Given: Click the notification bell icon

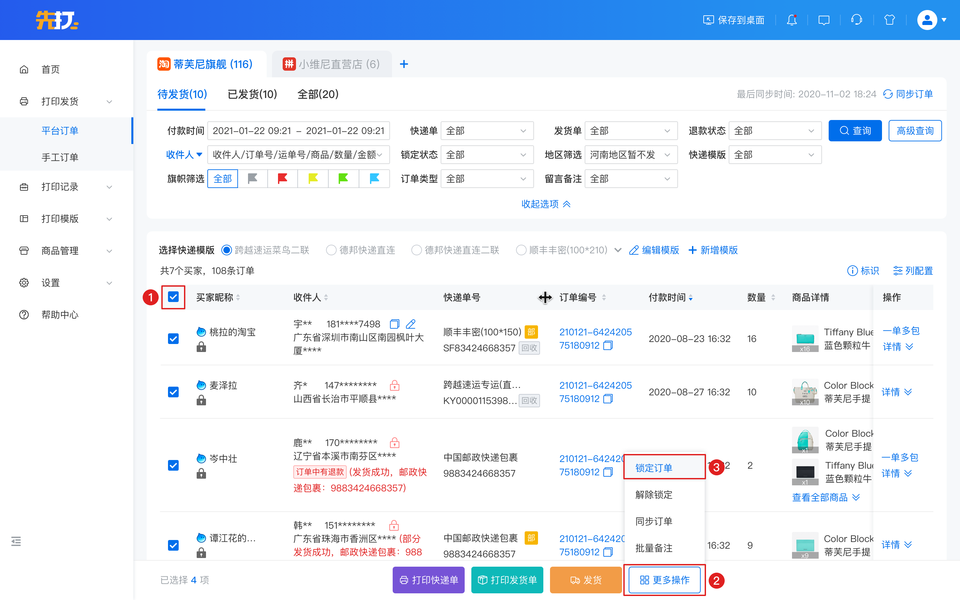Looking at the screenshot, I should click(x=792, y=20).
